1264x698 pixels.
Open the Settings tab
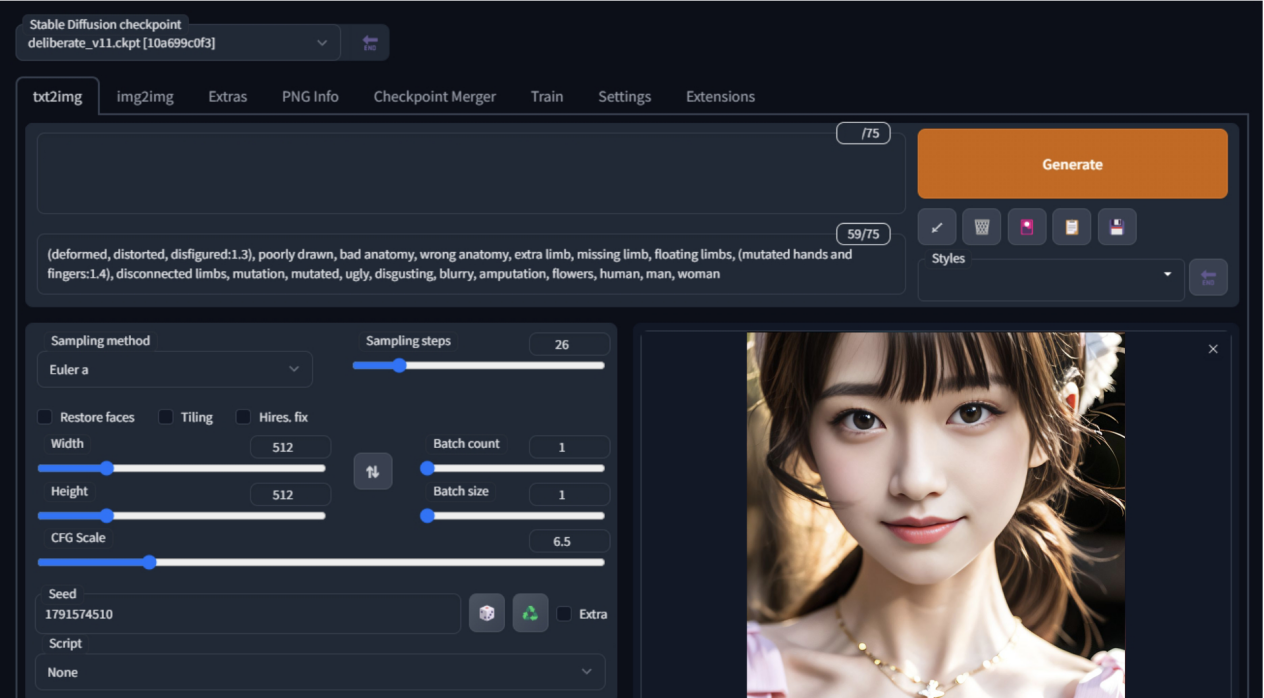[x=625, y=97]
